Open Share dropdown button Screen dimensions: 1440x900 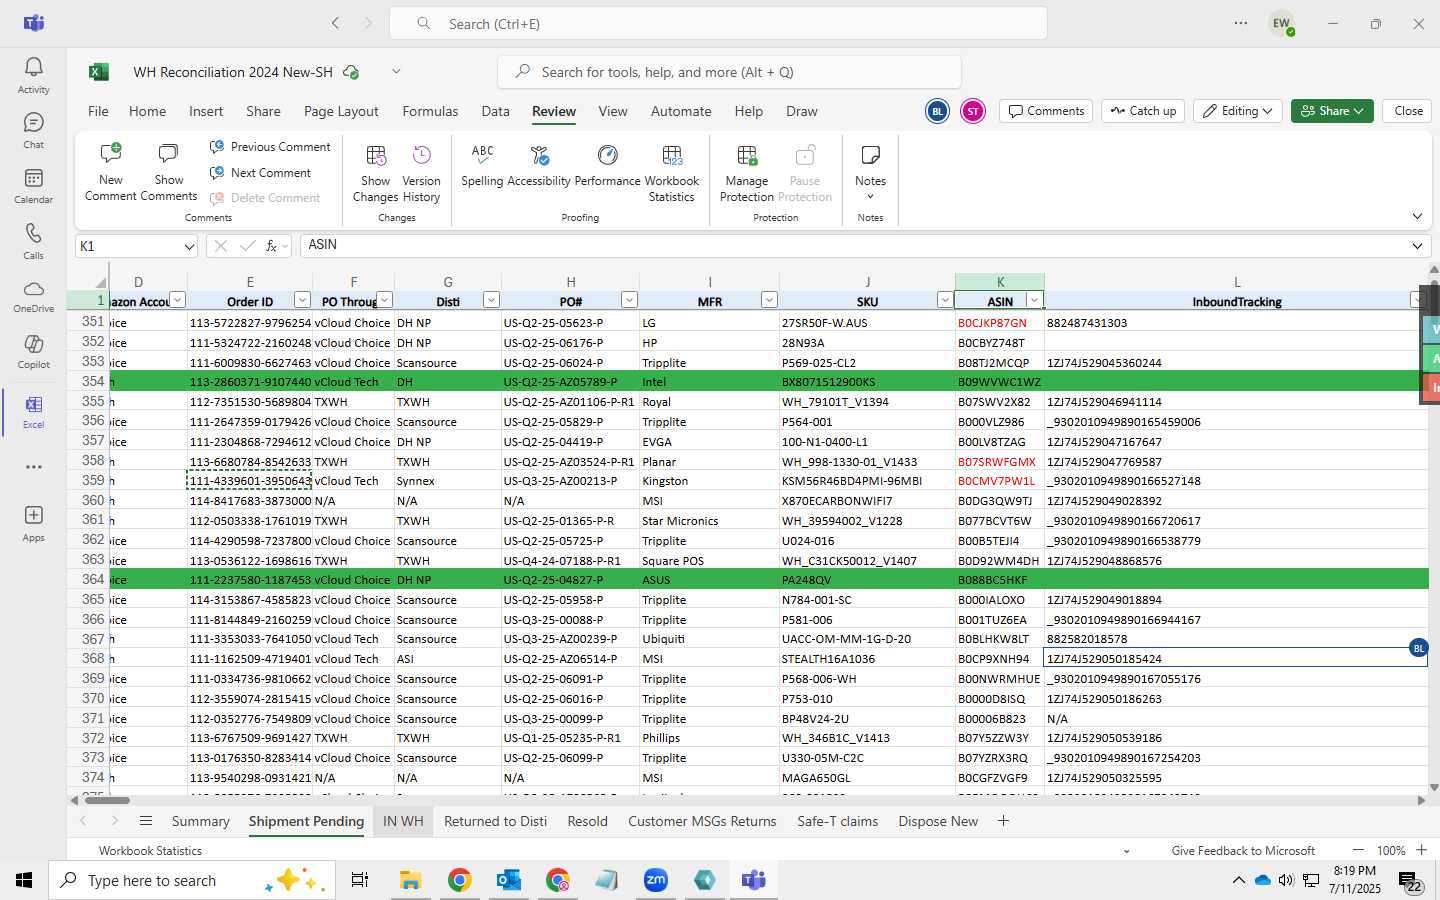pyautogui.click(x=1332, y=111)
